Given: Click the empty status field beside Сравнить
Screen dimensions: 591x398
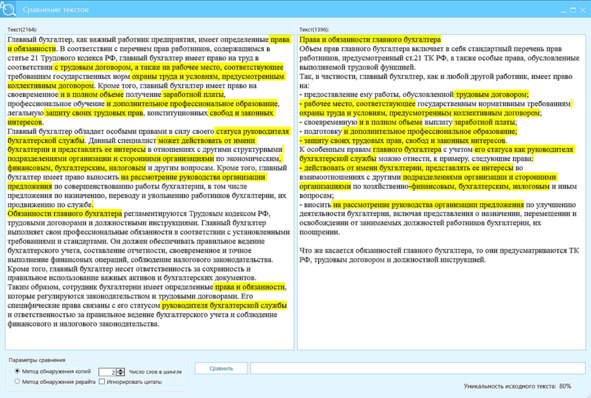Looking at the screenshot, I should click(418, 368).
